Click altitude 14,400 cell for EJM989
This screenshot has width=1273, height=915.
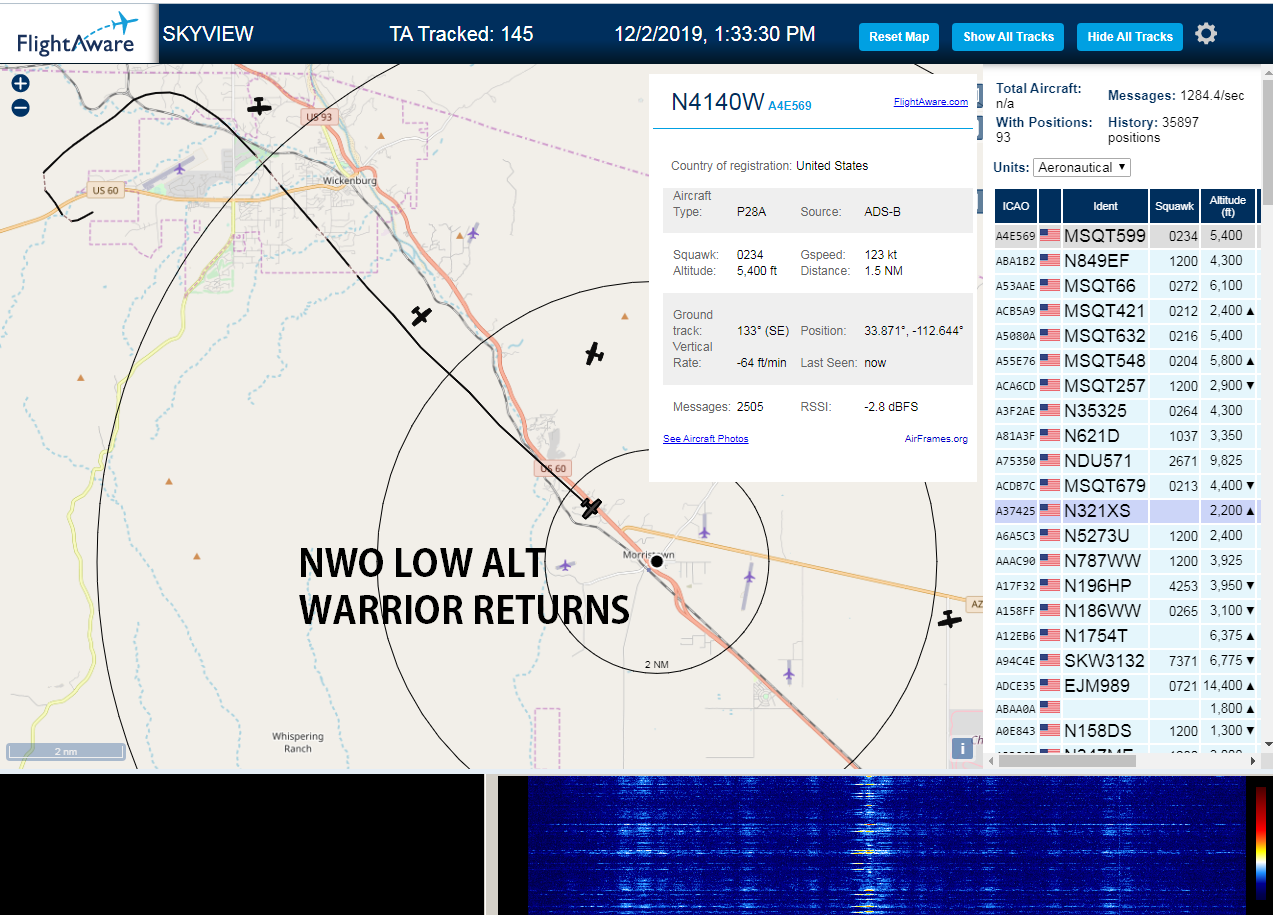tap(1227, 686)
